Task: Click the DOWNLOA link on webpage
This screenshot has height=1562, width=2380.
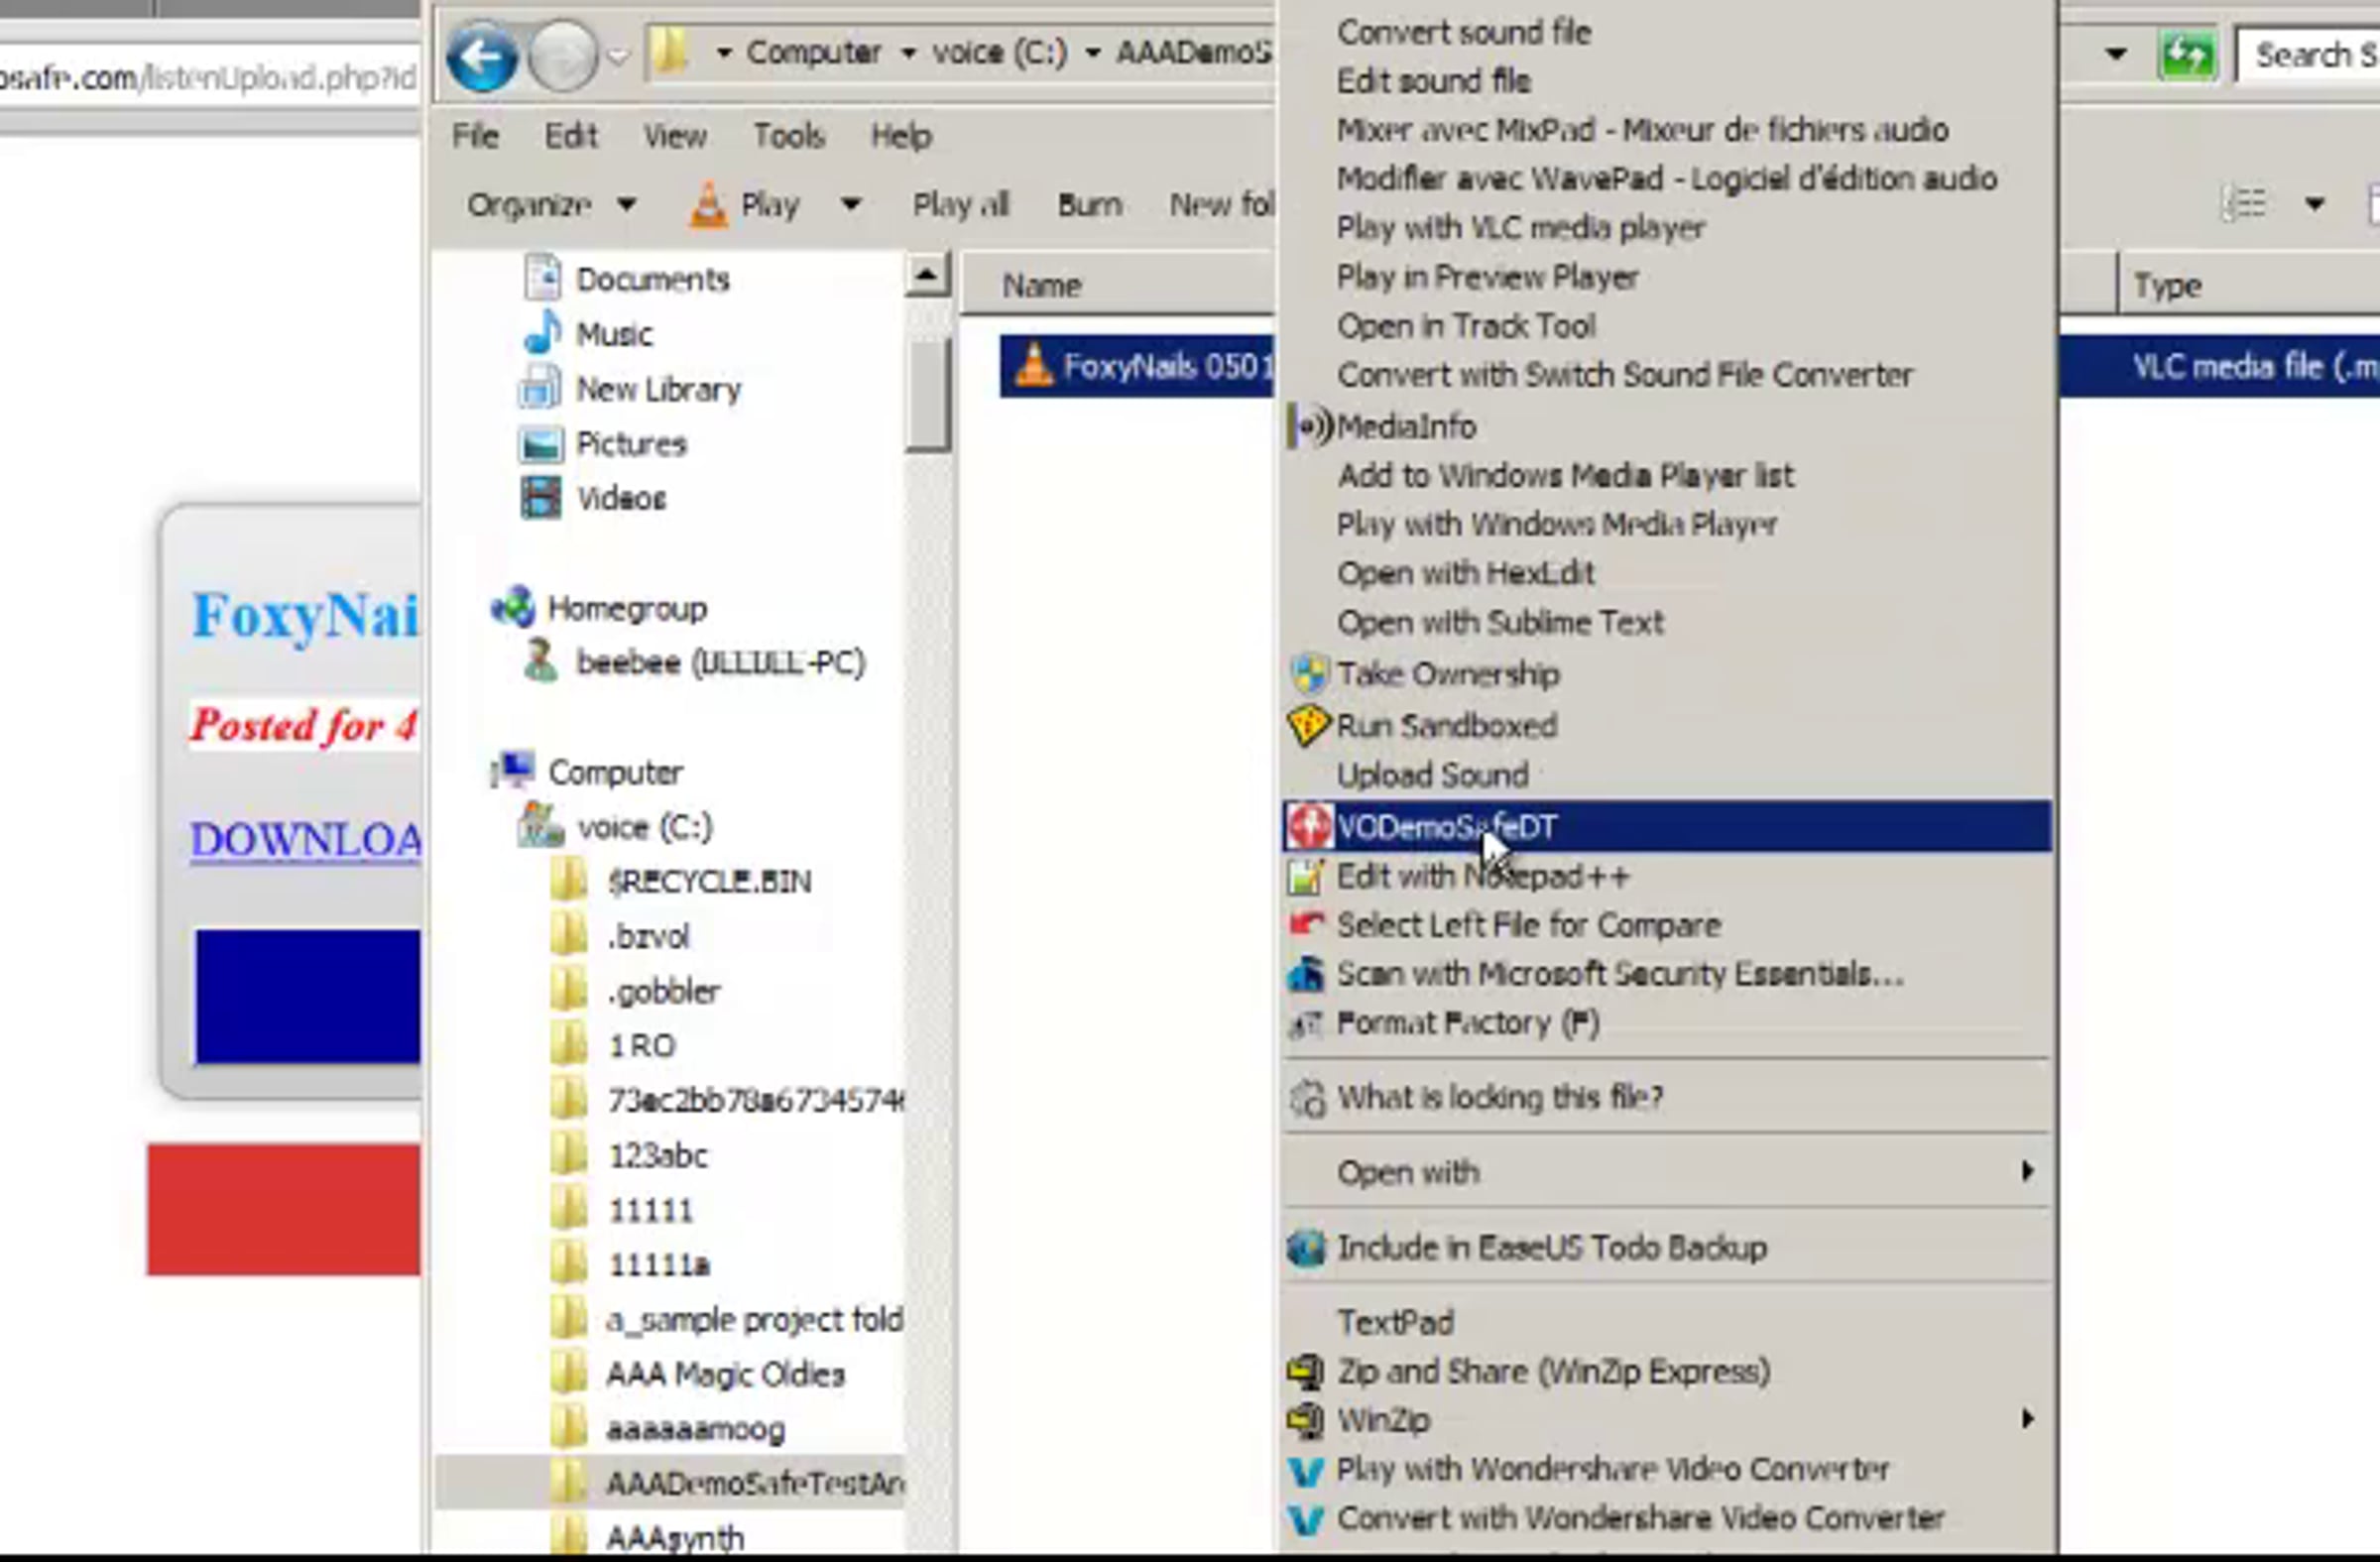Action: (305, 840)
